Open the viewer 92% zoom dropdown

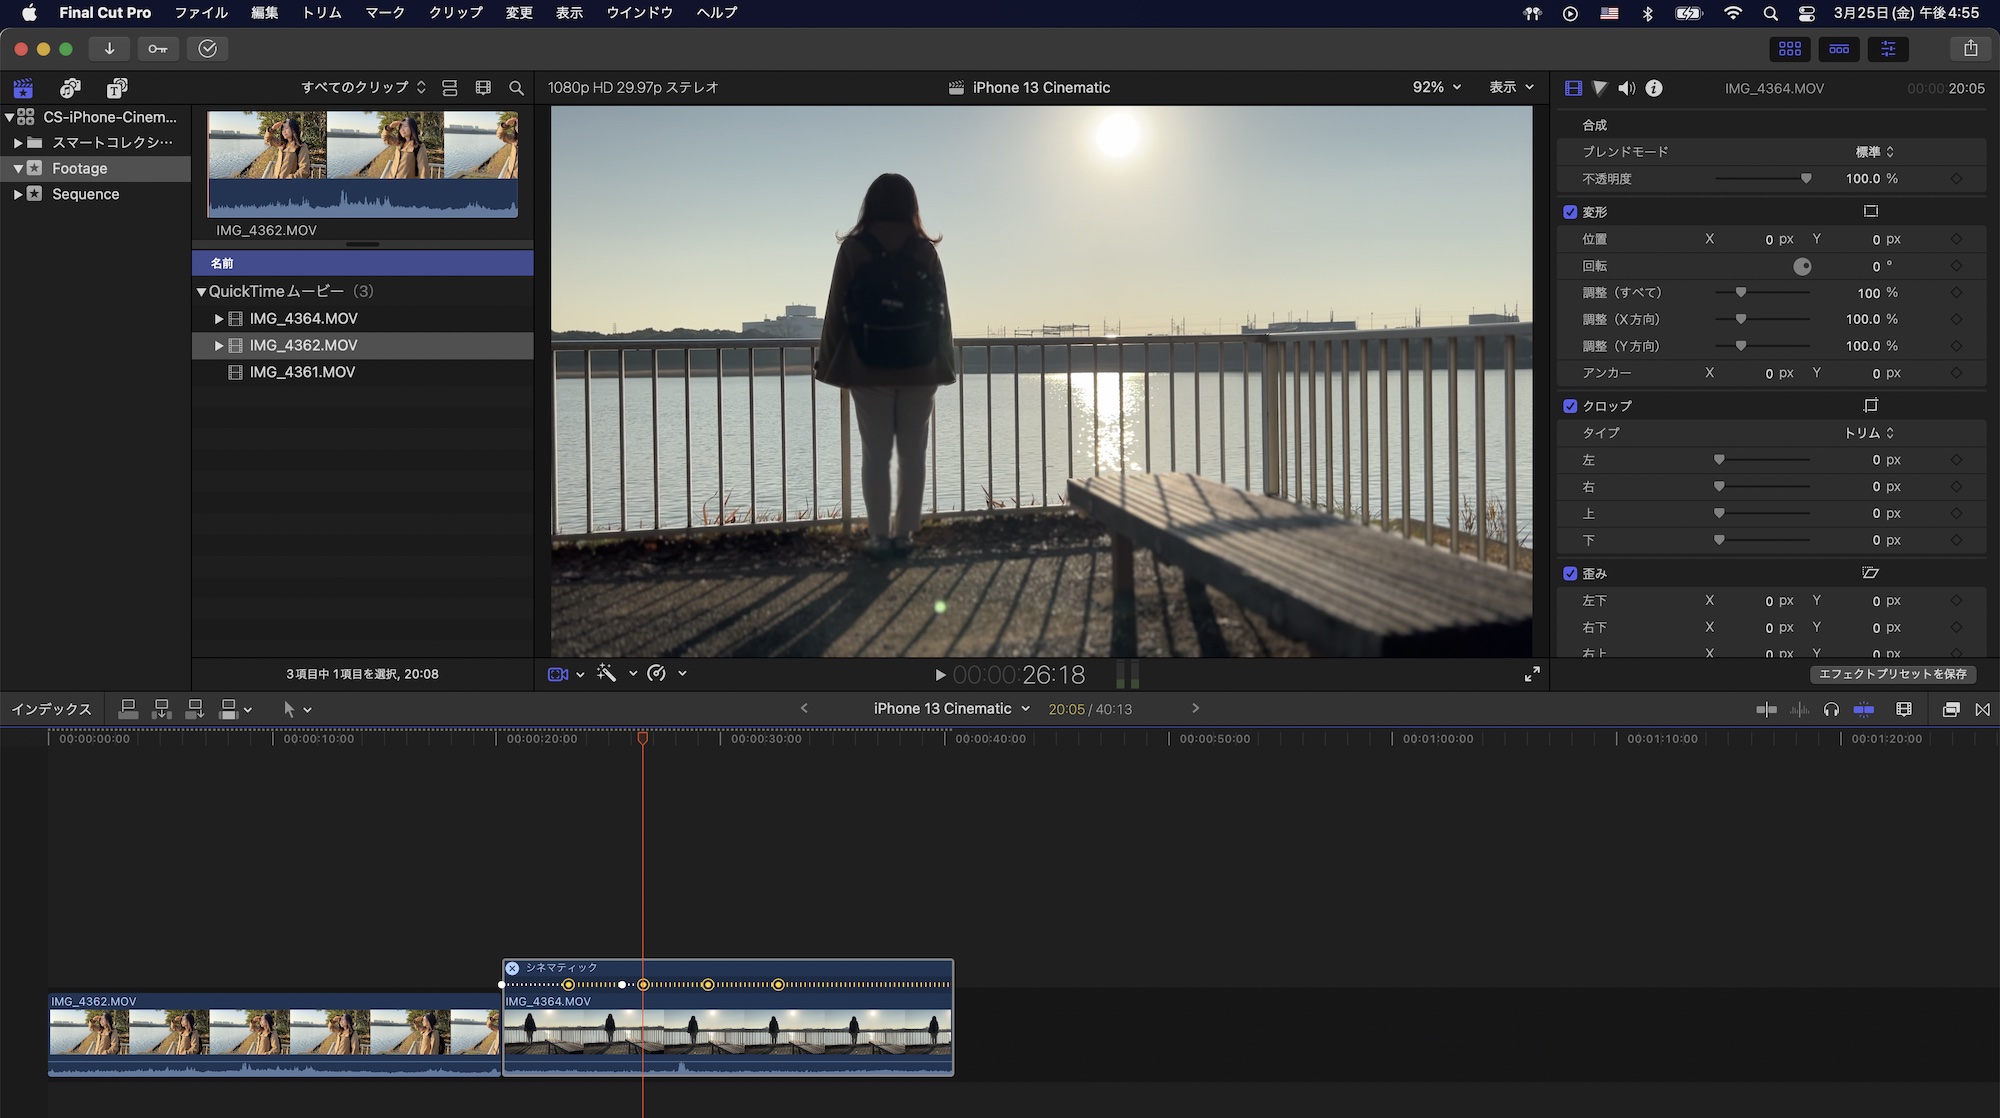1436,88
